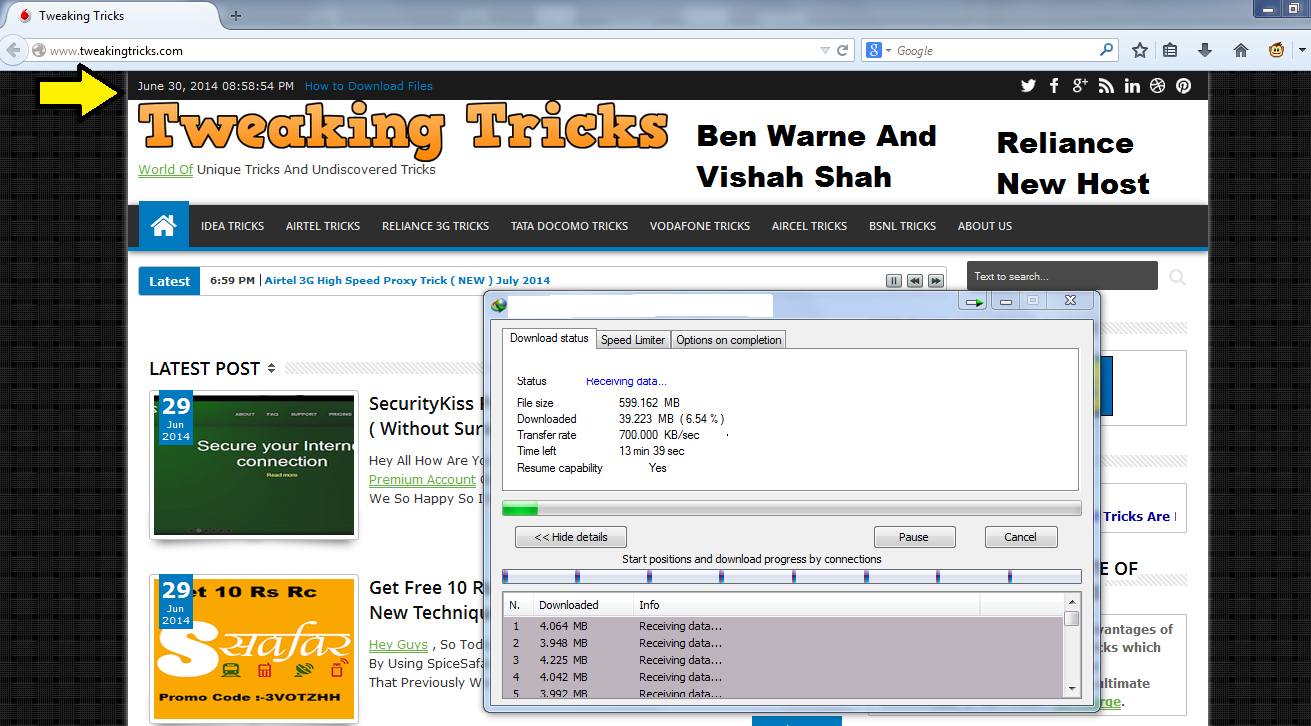Follow the 'Hey Guys' link
This screenshot has height=726, width=1311.
pyautogui.click(x=398, y=645)
